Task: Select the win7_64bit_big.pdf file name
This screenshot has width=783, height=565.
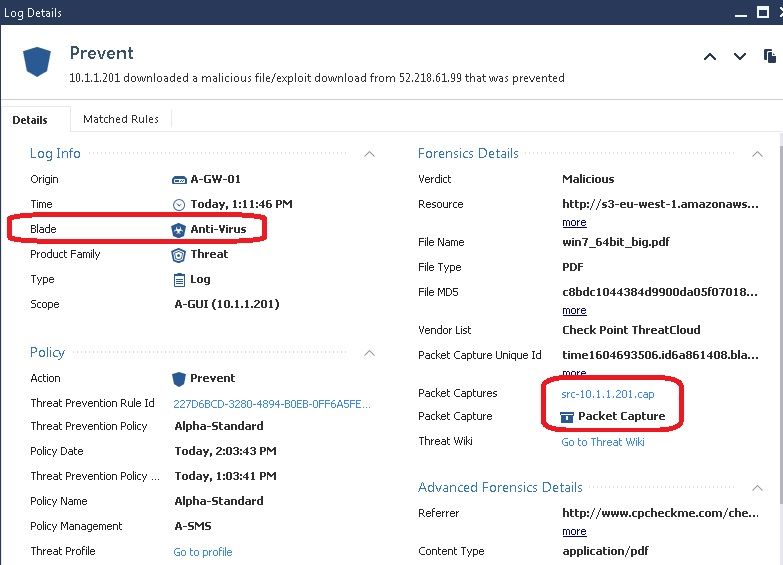Action: [x=616, y=242]
